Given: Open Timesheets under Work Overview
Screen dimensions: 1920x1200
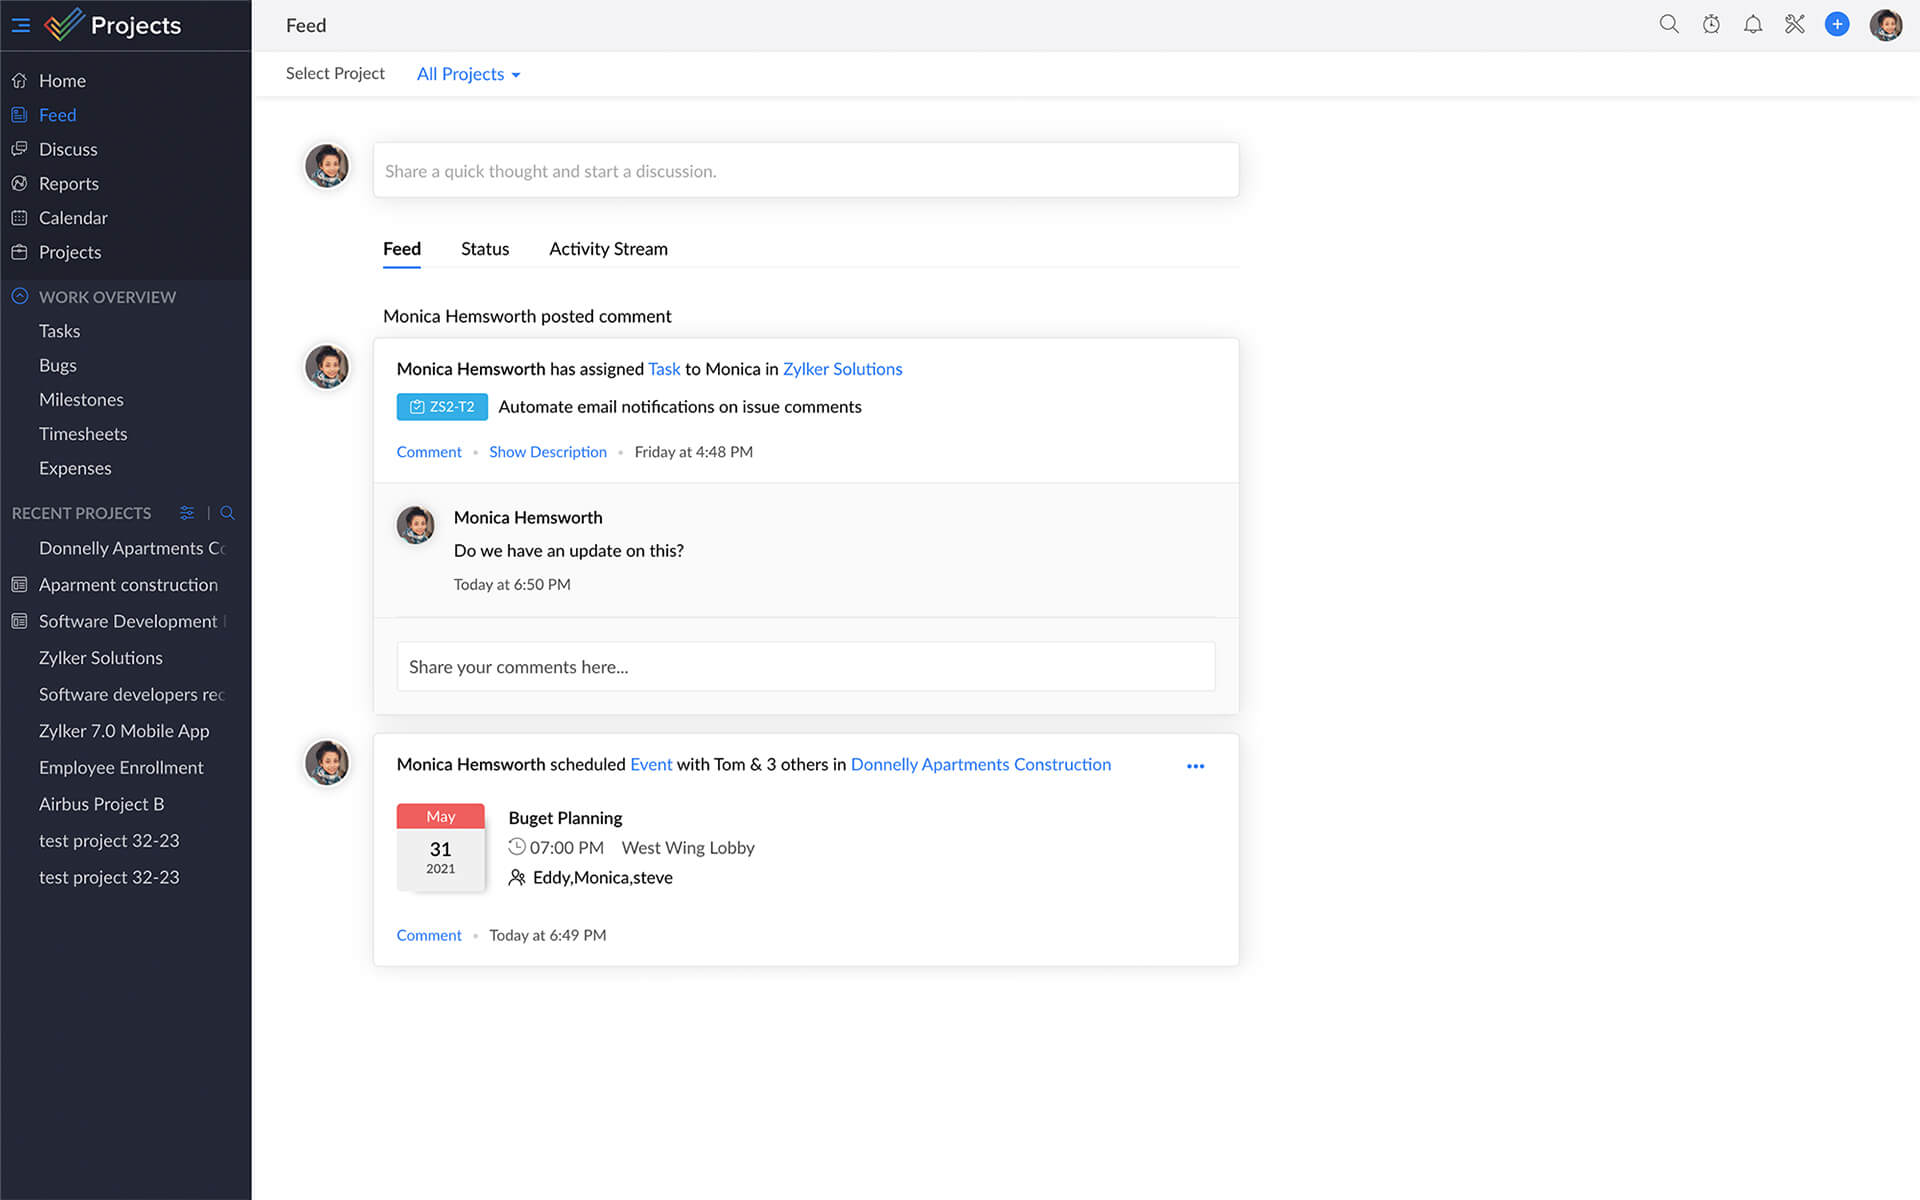Looking at the screenshot, I should tap(83, 434).
